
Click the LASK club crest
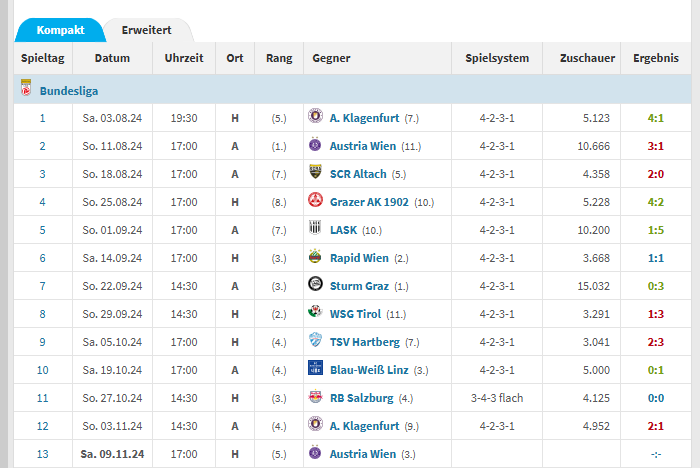click(x=315, y=229)
